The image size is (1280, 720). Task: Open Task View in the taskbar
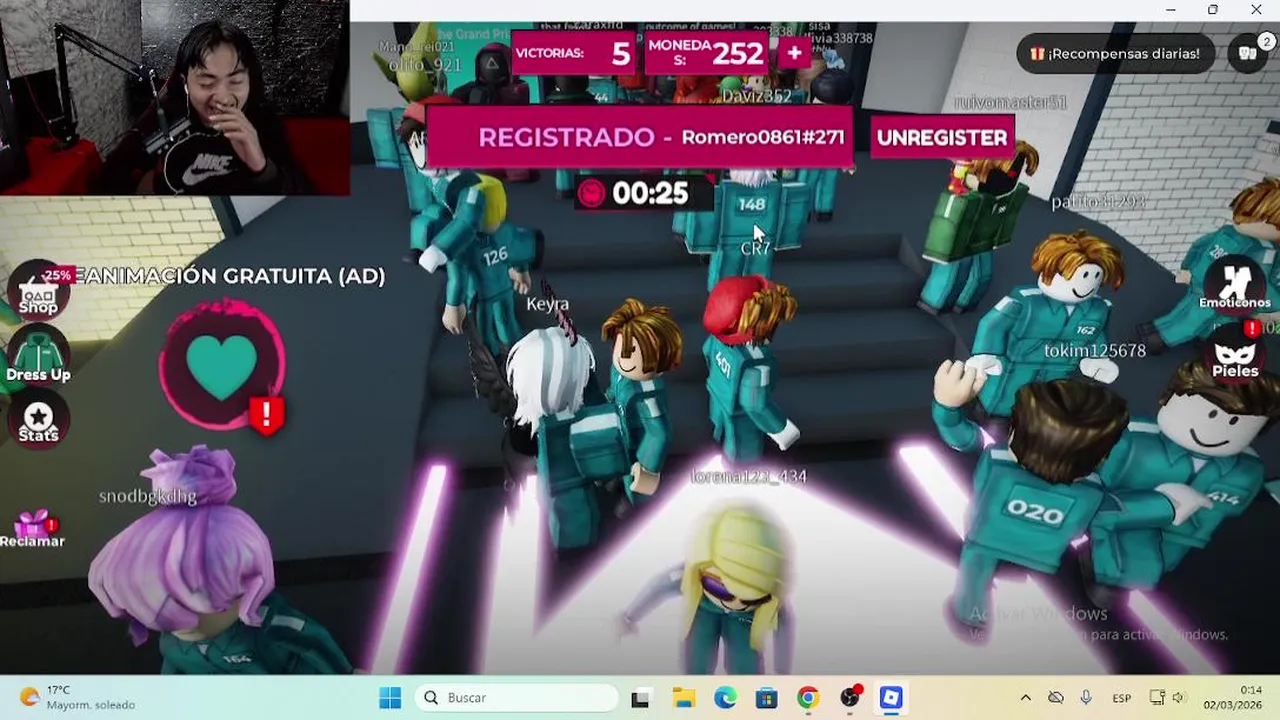click(640, 698)
